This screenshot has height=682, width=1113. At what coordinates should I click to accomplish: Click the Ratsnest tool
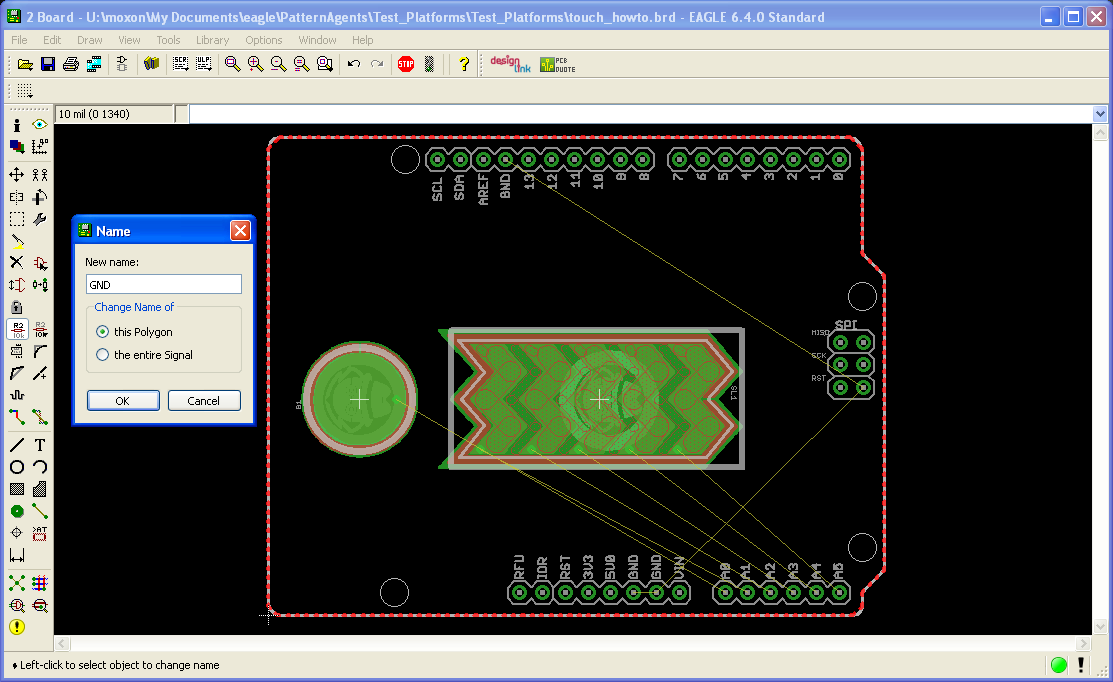(x=17, y=584)
